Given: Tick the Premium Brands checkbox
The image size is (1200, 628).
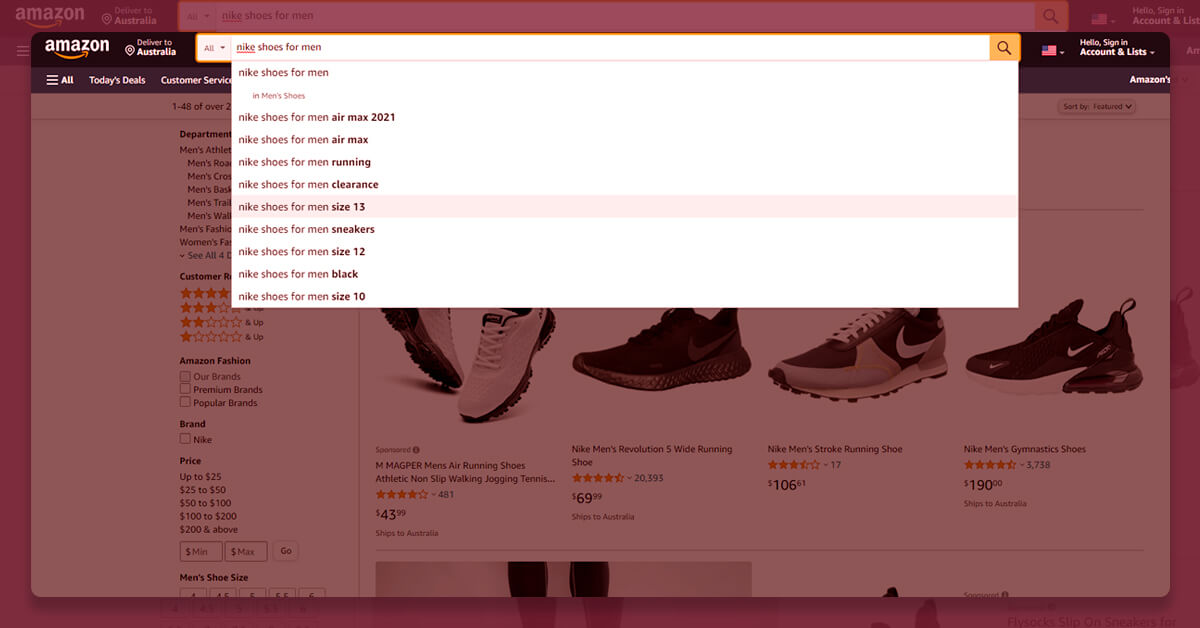Looking at the screenshot, I should pos(185,389).
